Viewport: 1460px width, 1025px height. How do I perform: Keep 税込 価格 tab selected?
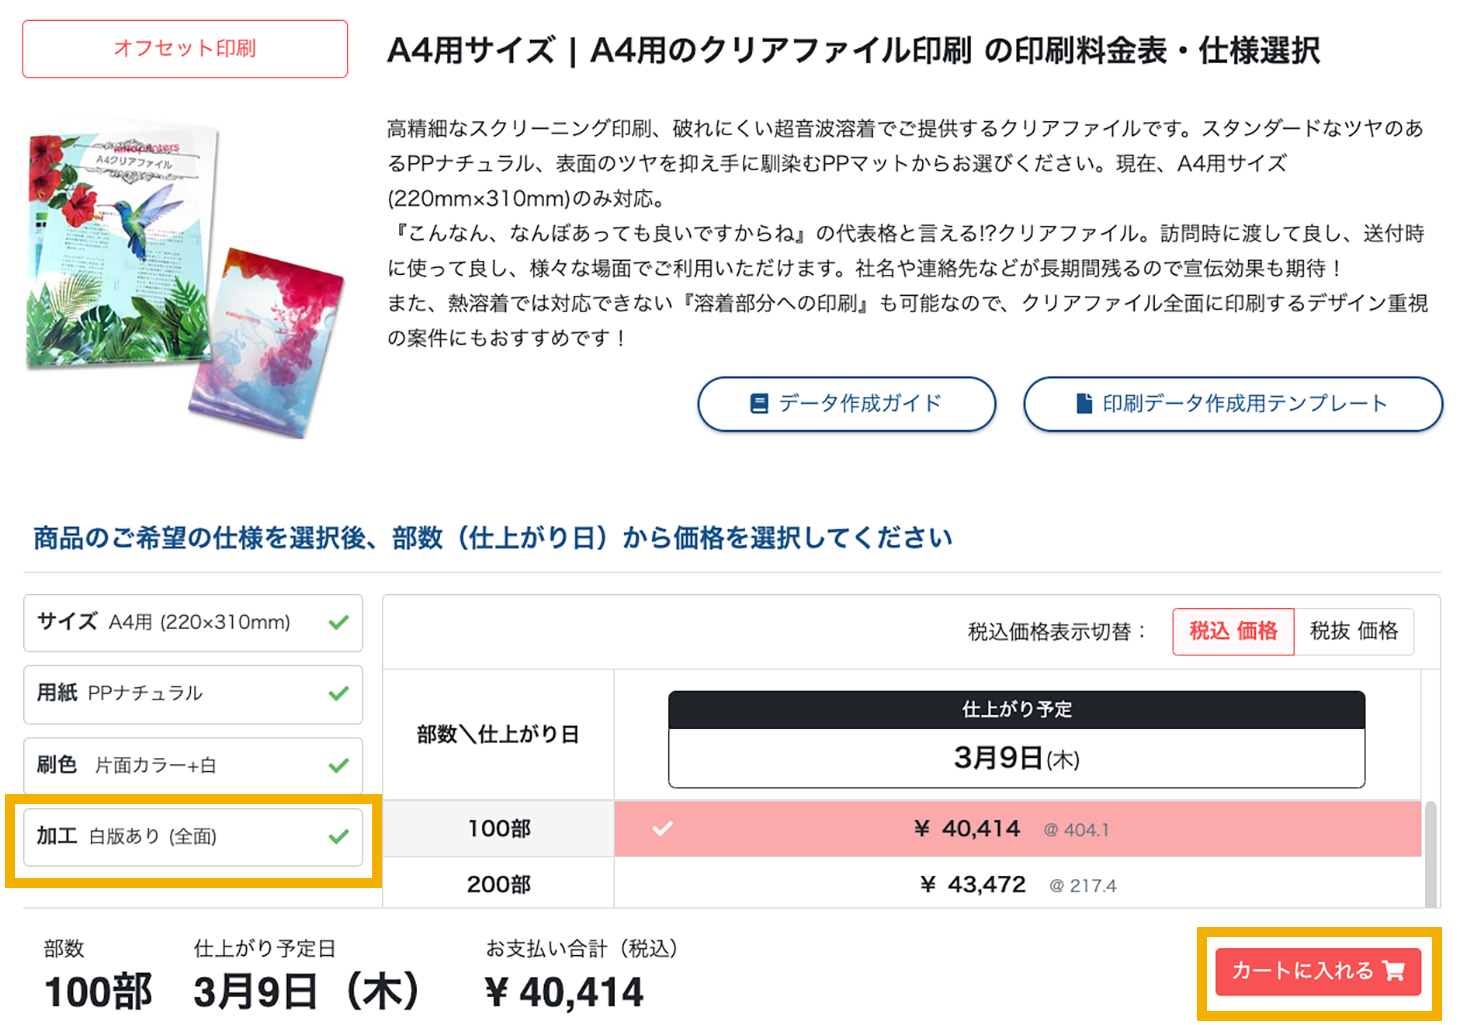click(x=1233, y=631)
